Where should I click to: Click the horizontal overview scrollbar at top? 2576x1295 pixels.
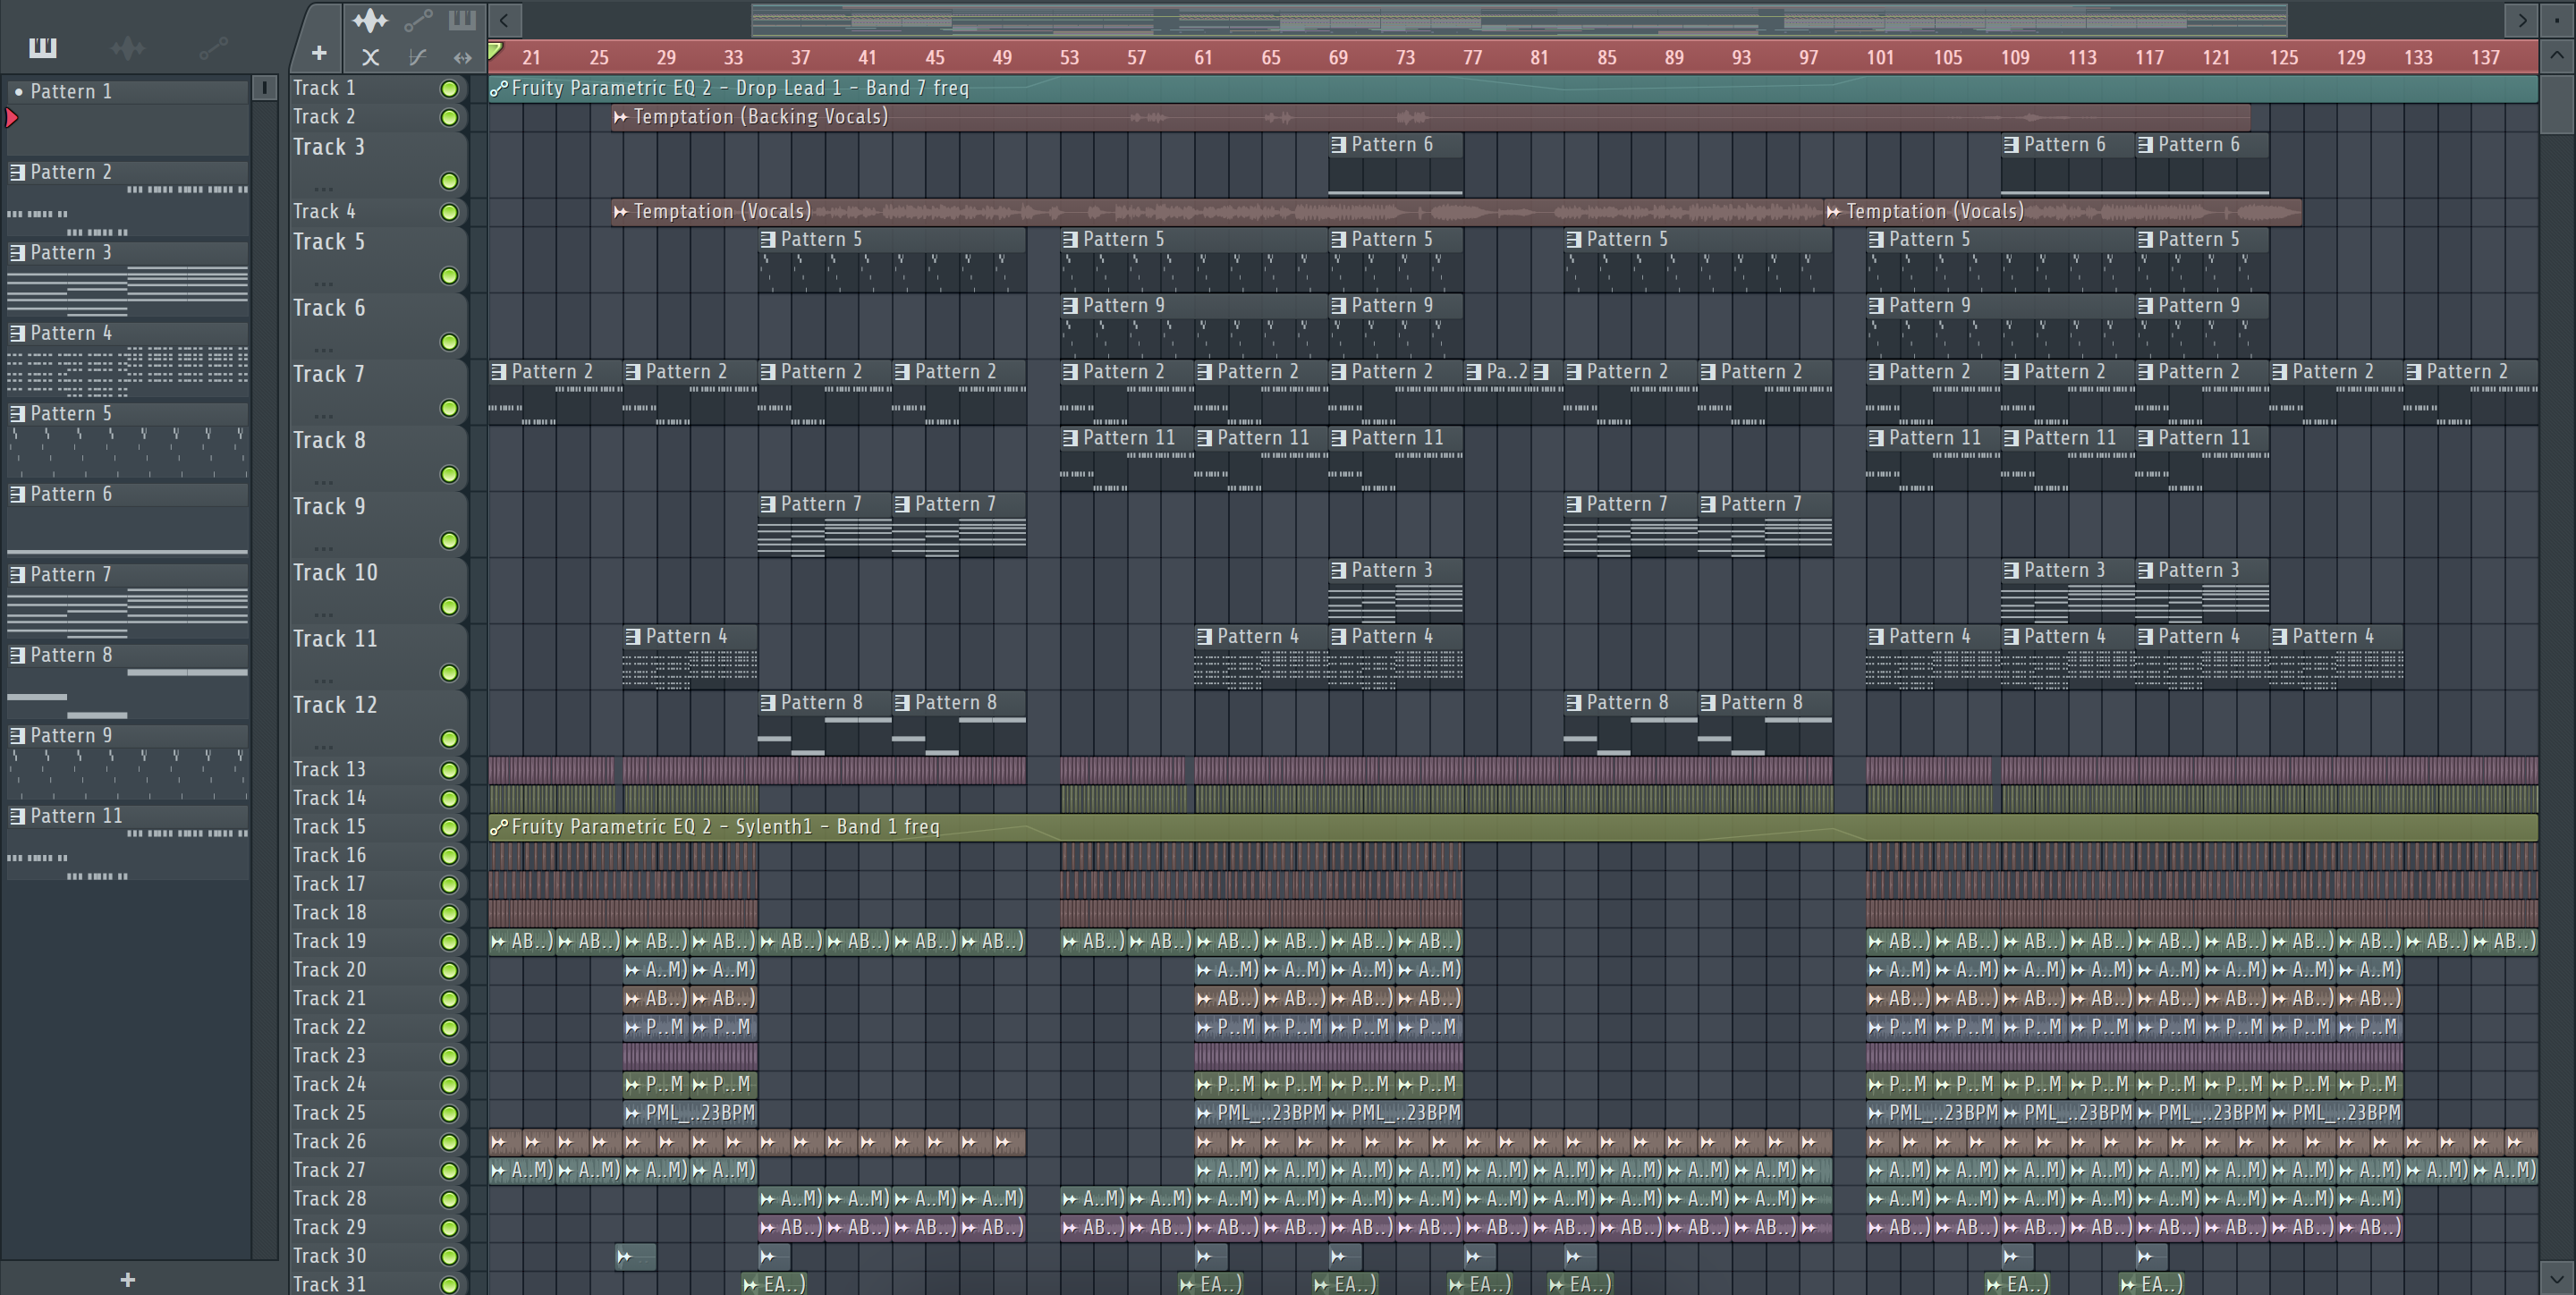(1519, 19)
